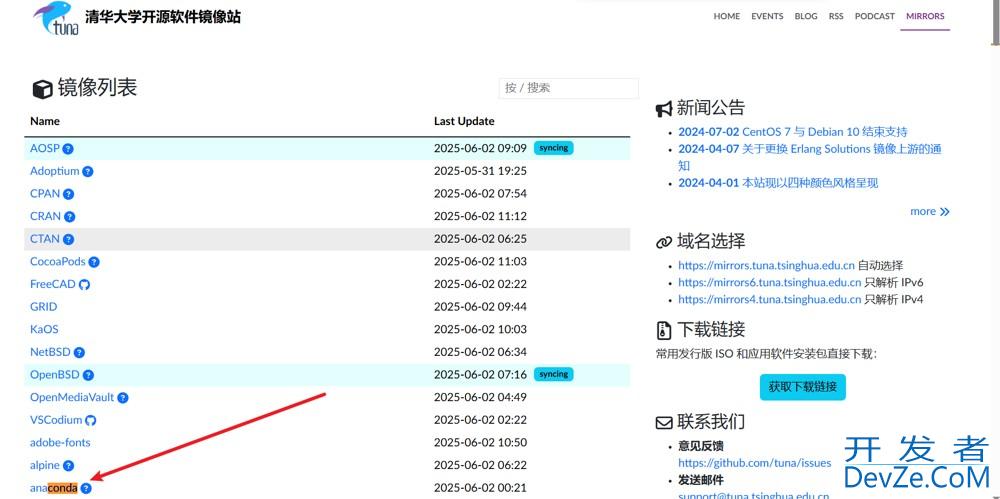Image resolution: width=1000 pixels, height=499 pixels.
Task: Click the TUNA fish logo
Action: coord(55,18)
